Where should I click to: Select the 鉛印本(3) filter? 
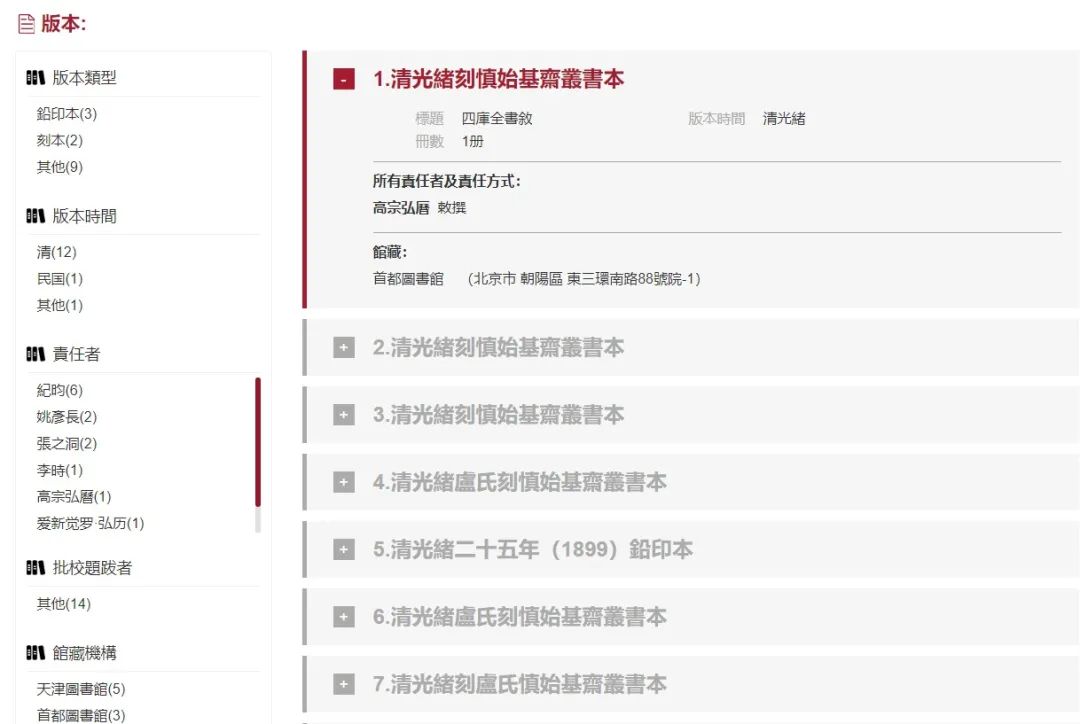[x=64, y=113]
